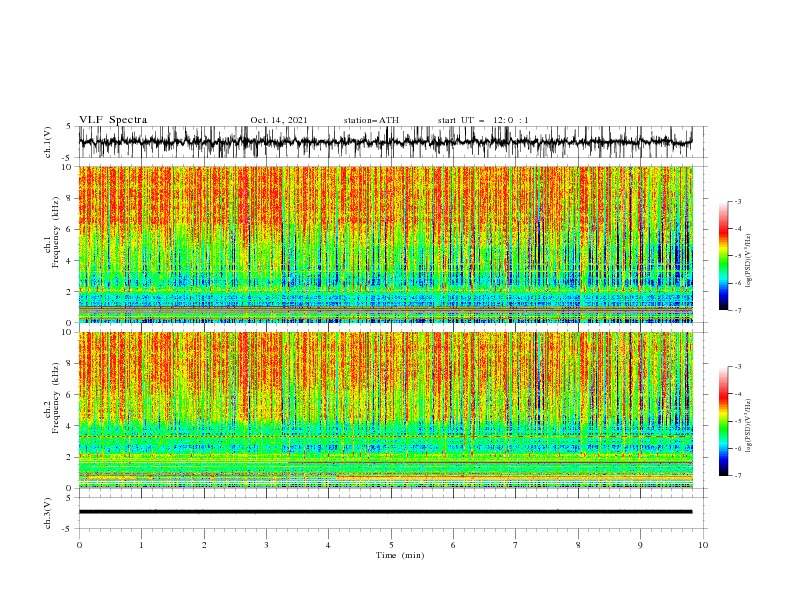This screenshot has height=612, width=792.
Task: Click the ch.1 spectrogram color scale bar
Action: click(723, 256)
